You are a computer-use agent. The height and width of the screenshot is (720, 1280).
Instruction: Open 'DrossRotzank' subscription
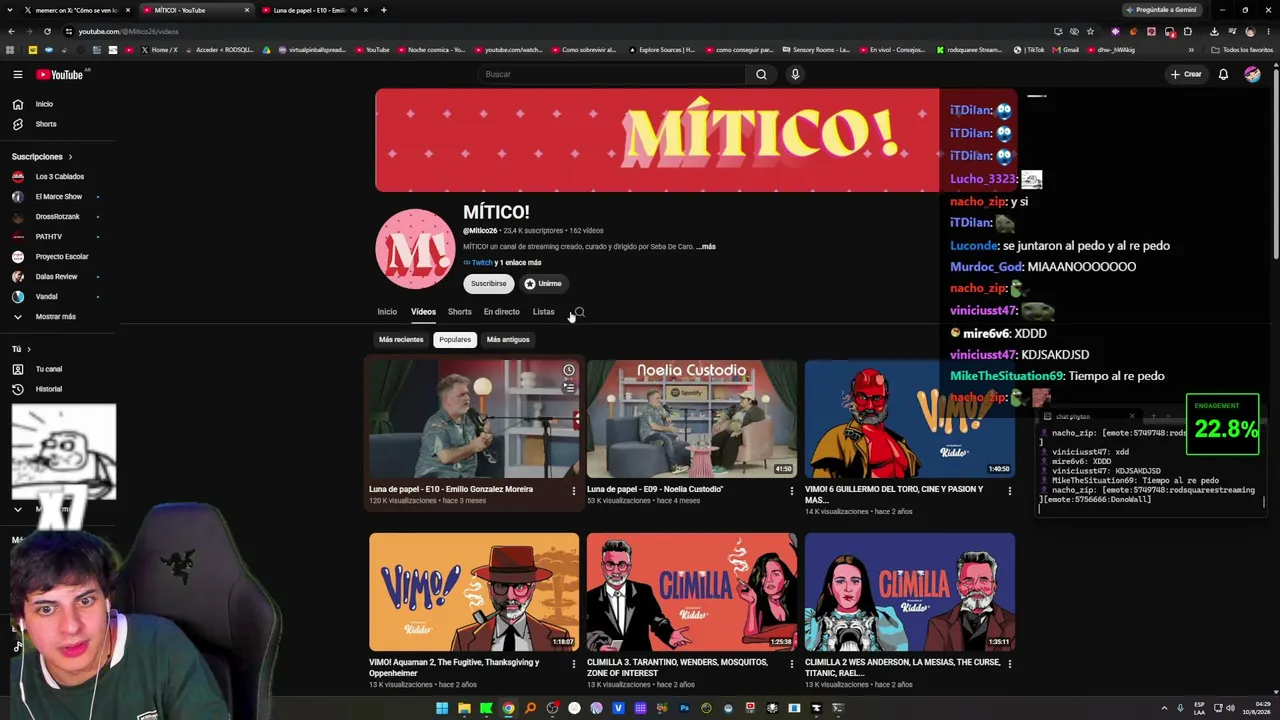pyautogui.click(x=56, y=217)
